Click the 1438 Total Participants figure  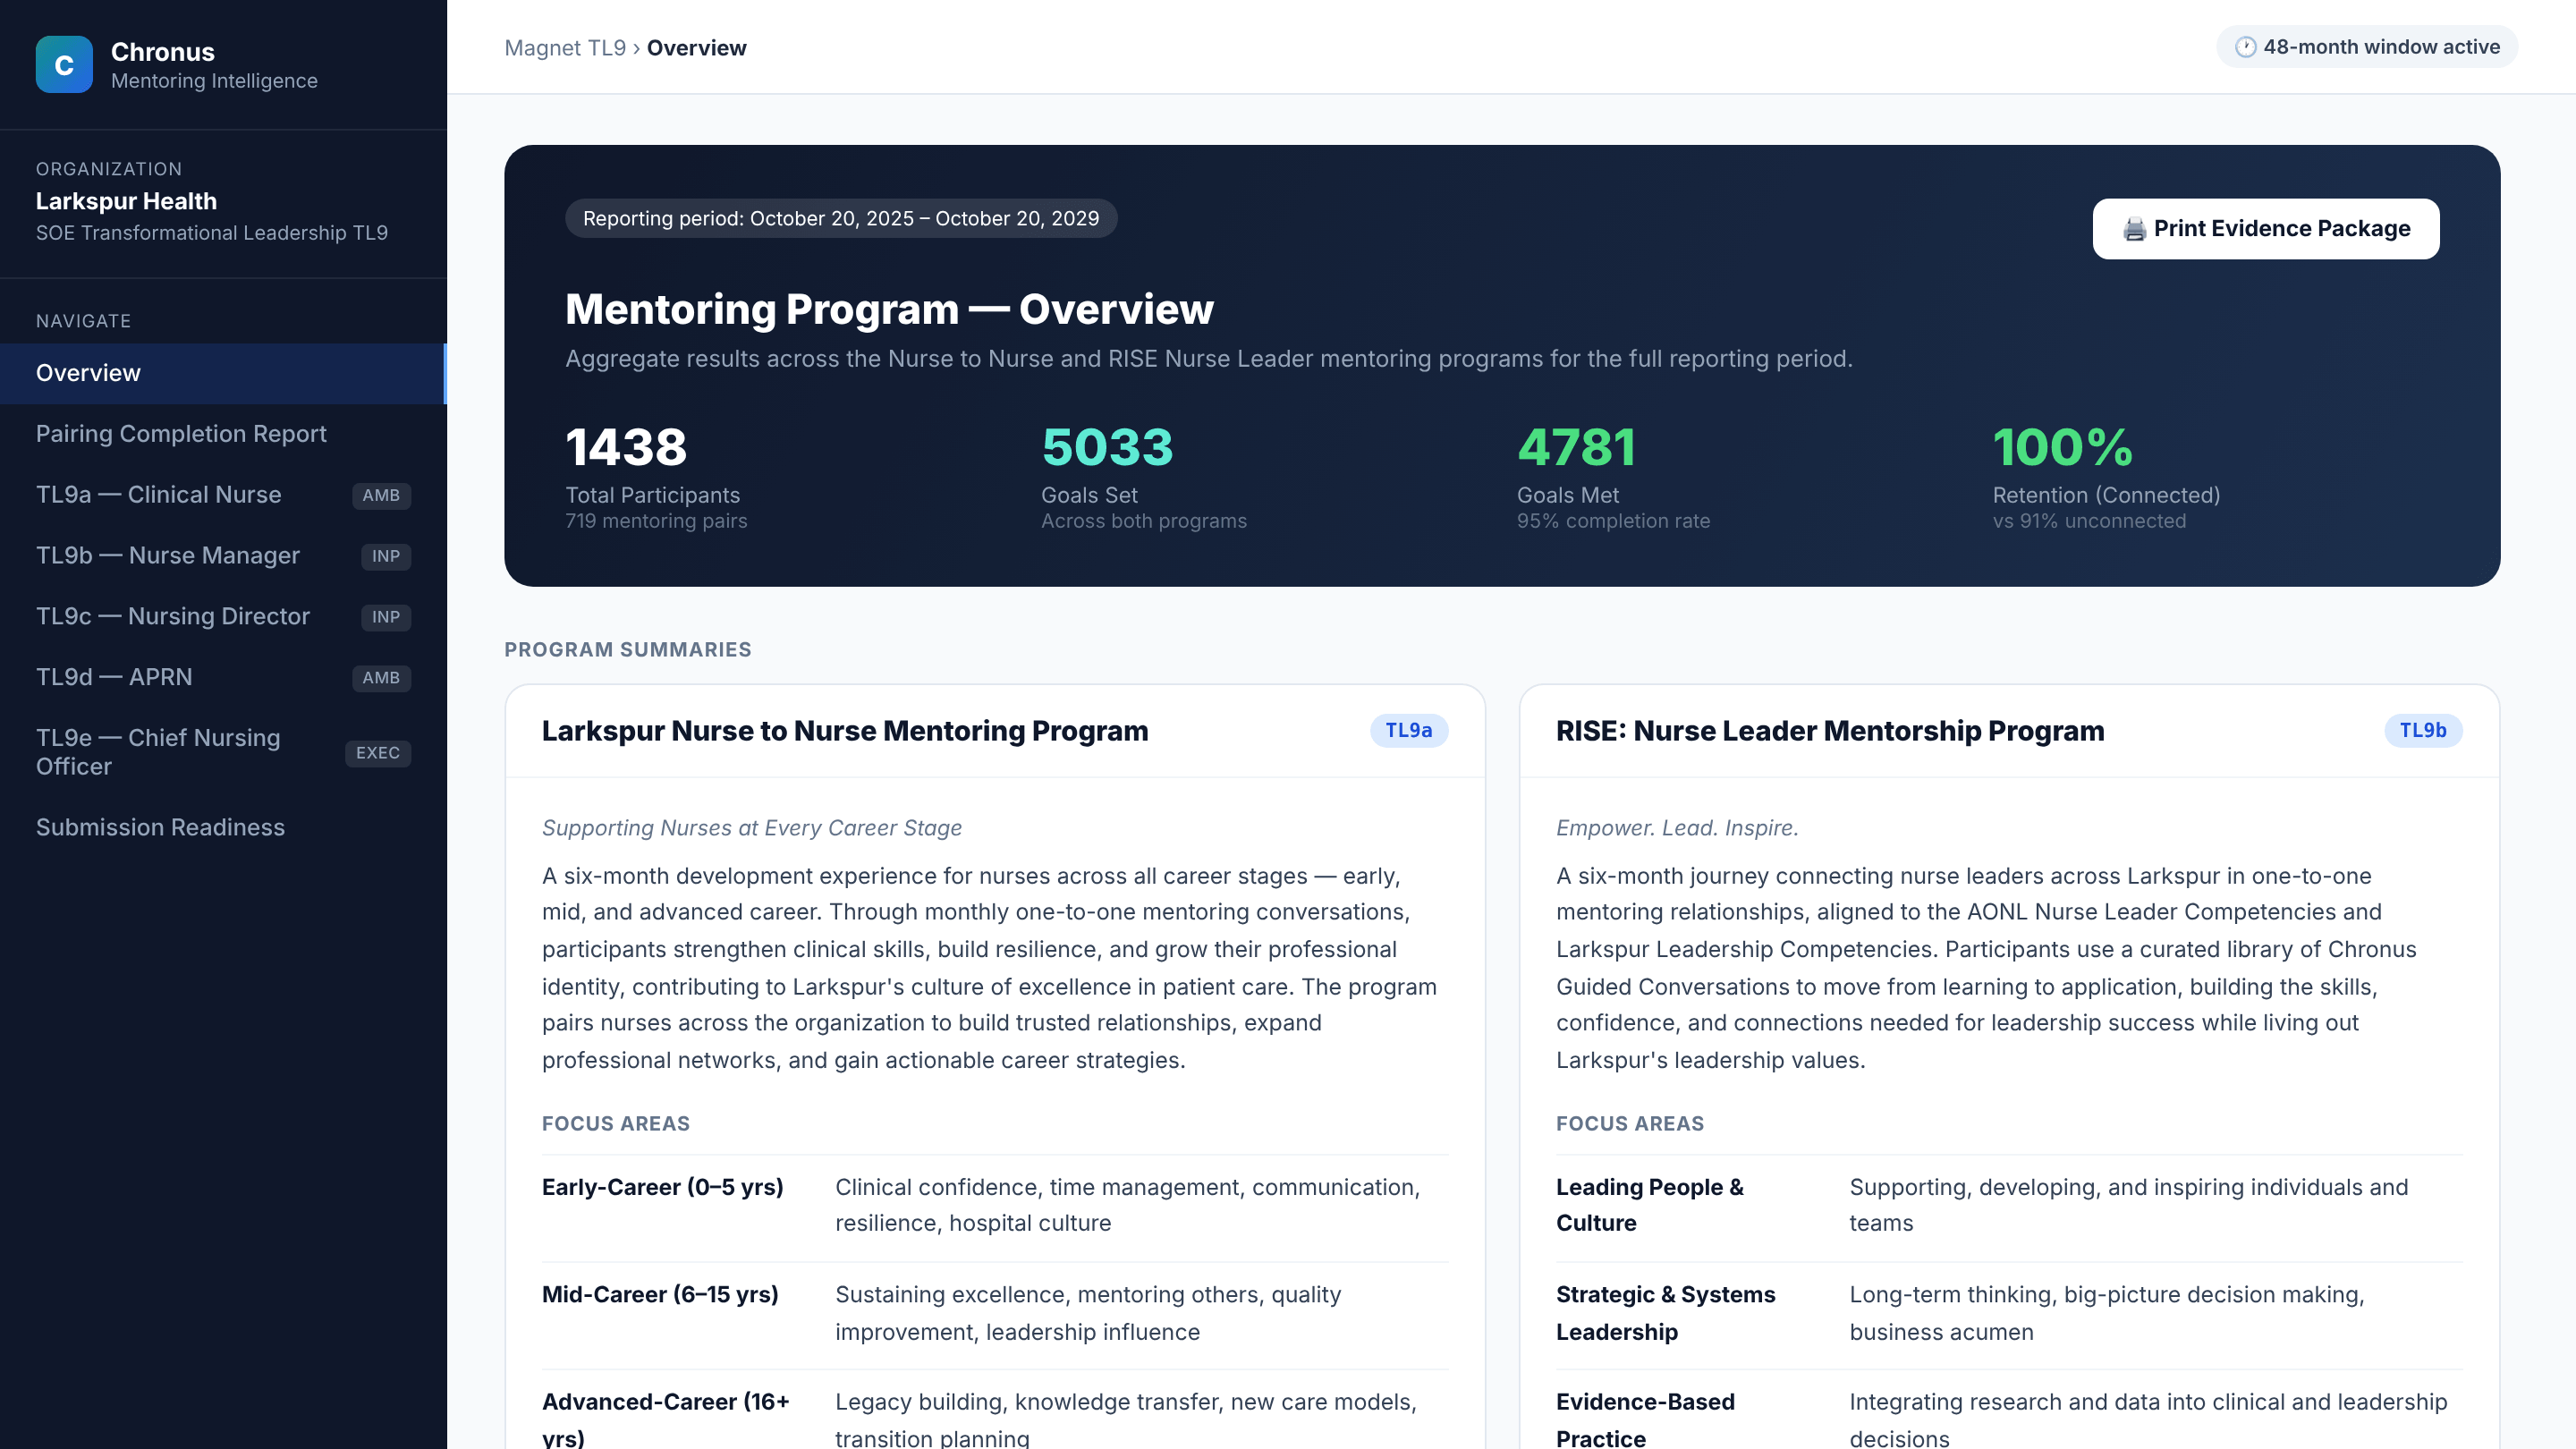click(x=626, y=447)
